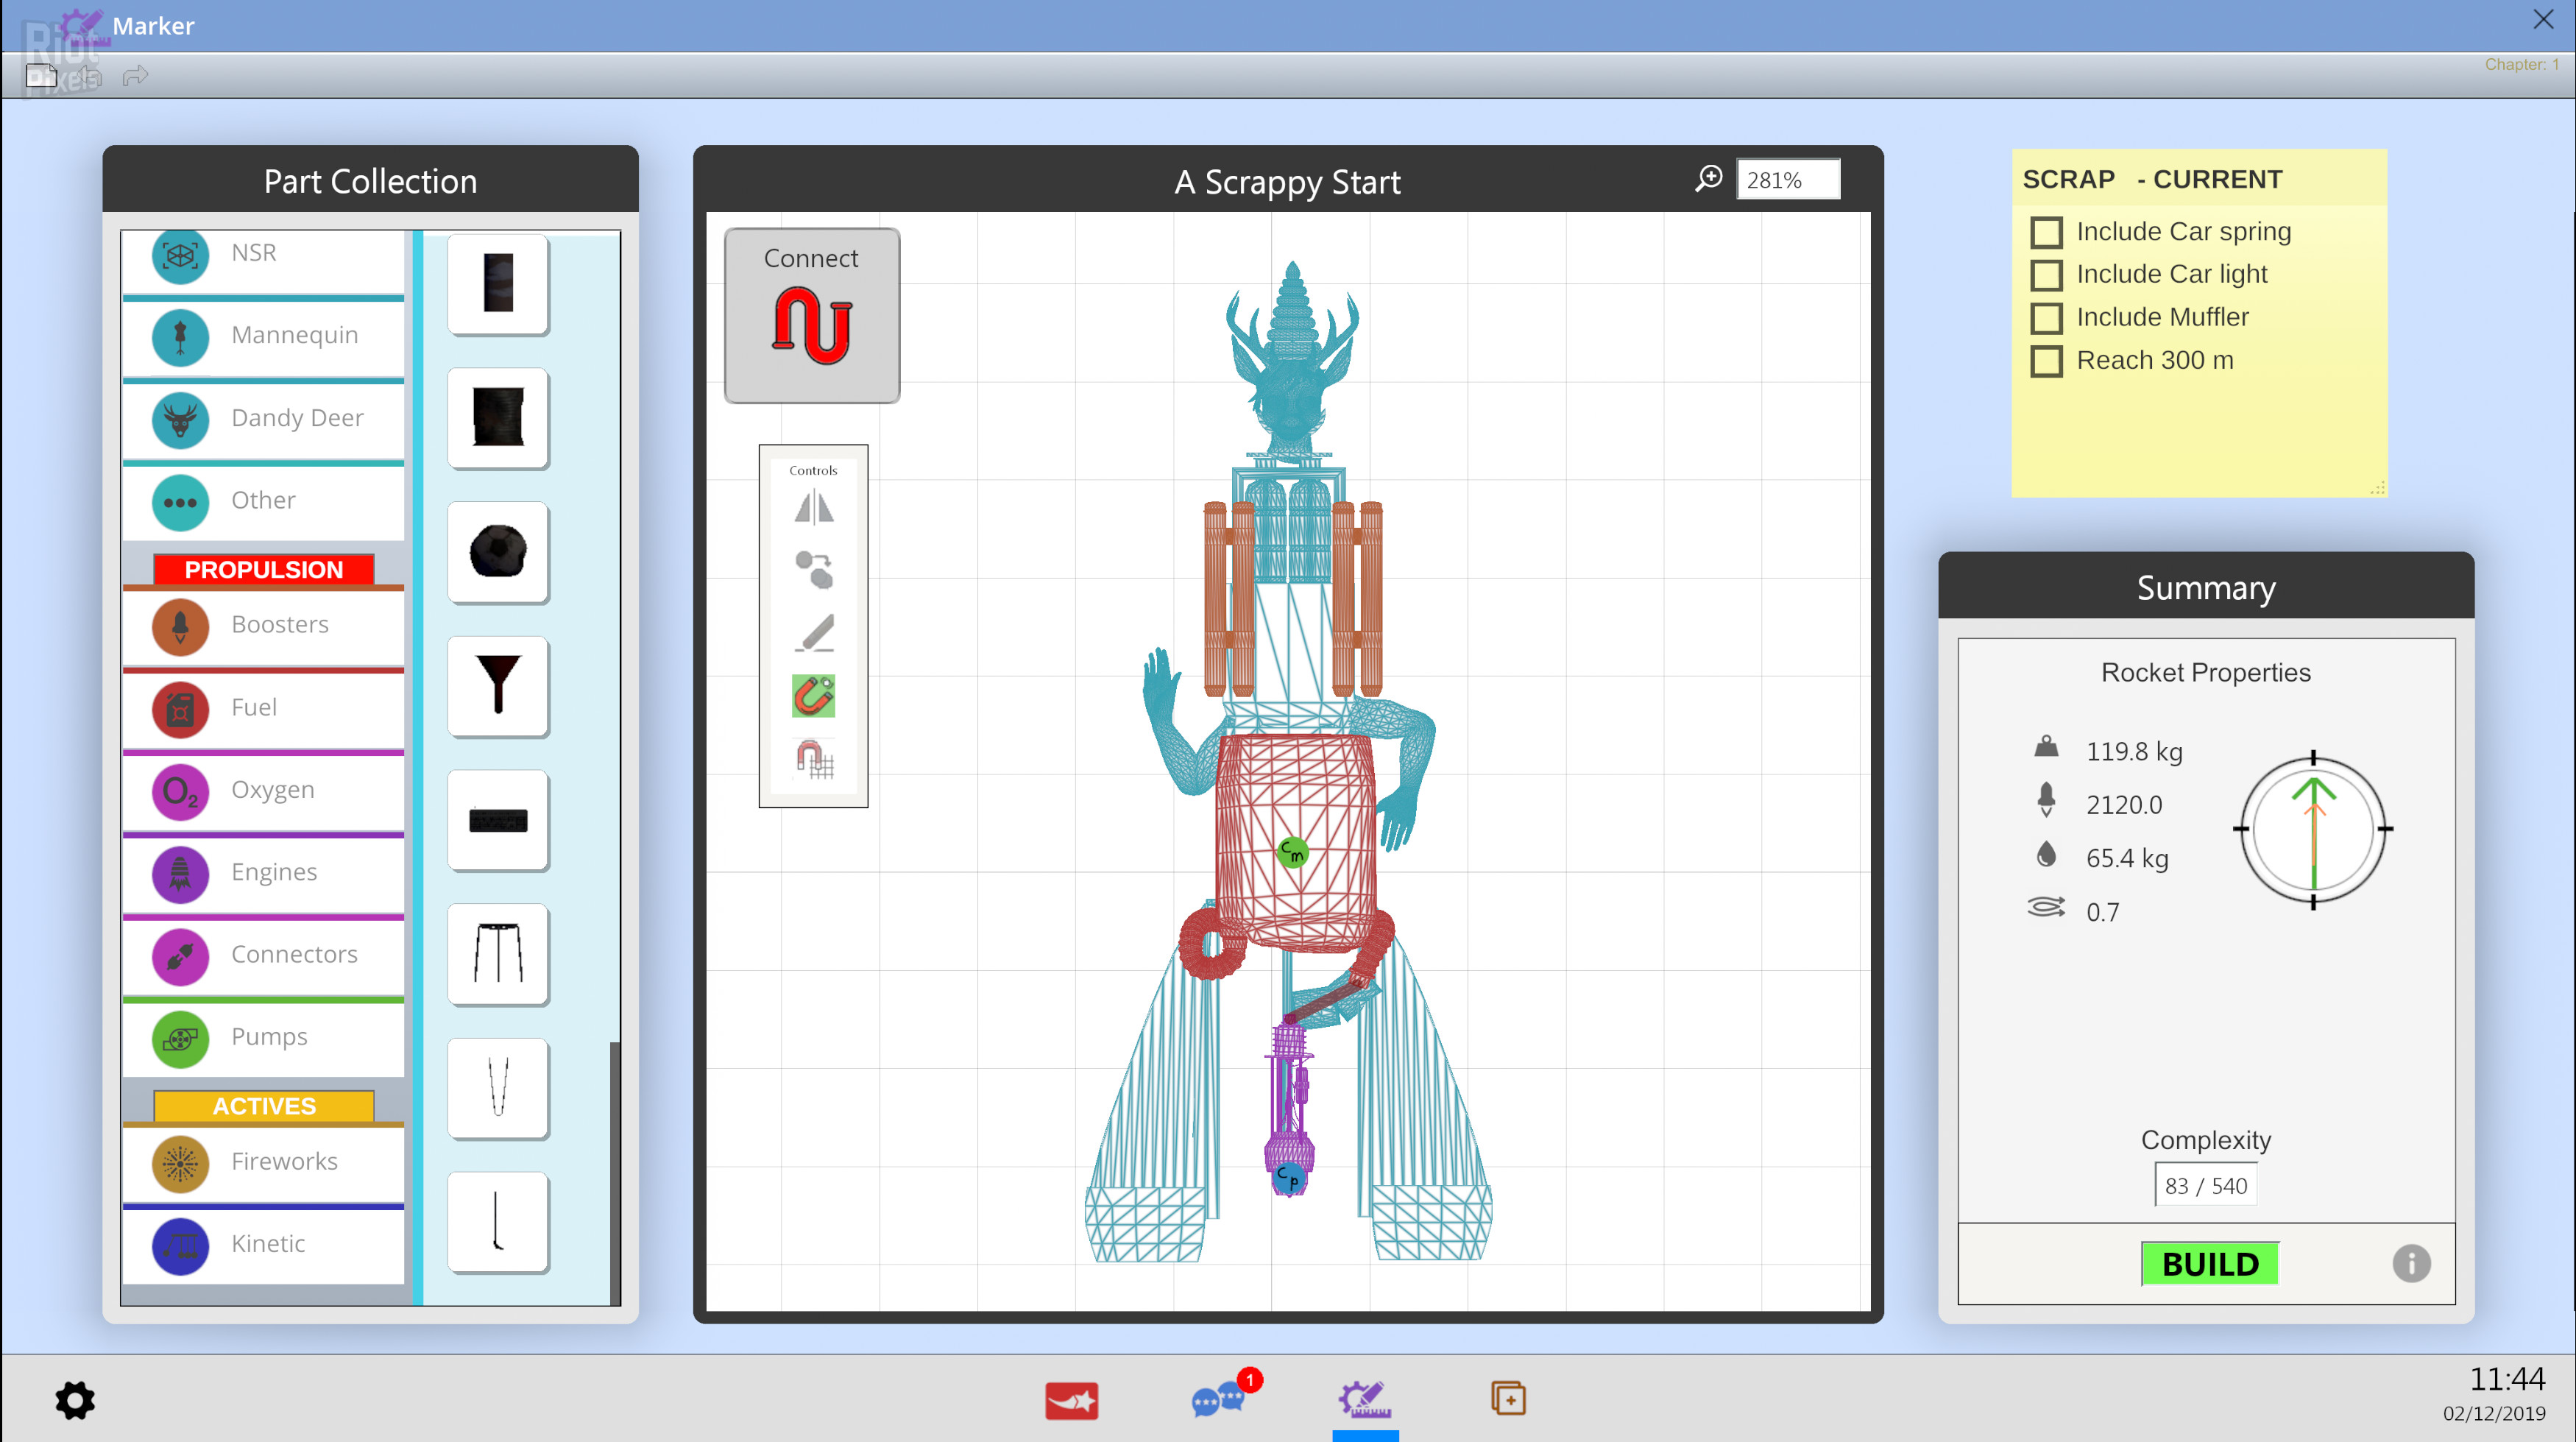This screenshot has height=1442, width=2576.
Task: Select the funnel/nozzle part icon
Action: (x=497, y=687)
